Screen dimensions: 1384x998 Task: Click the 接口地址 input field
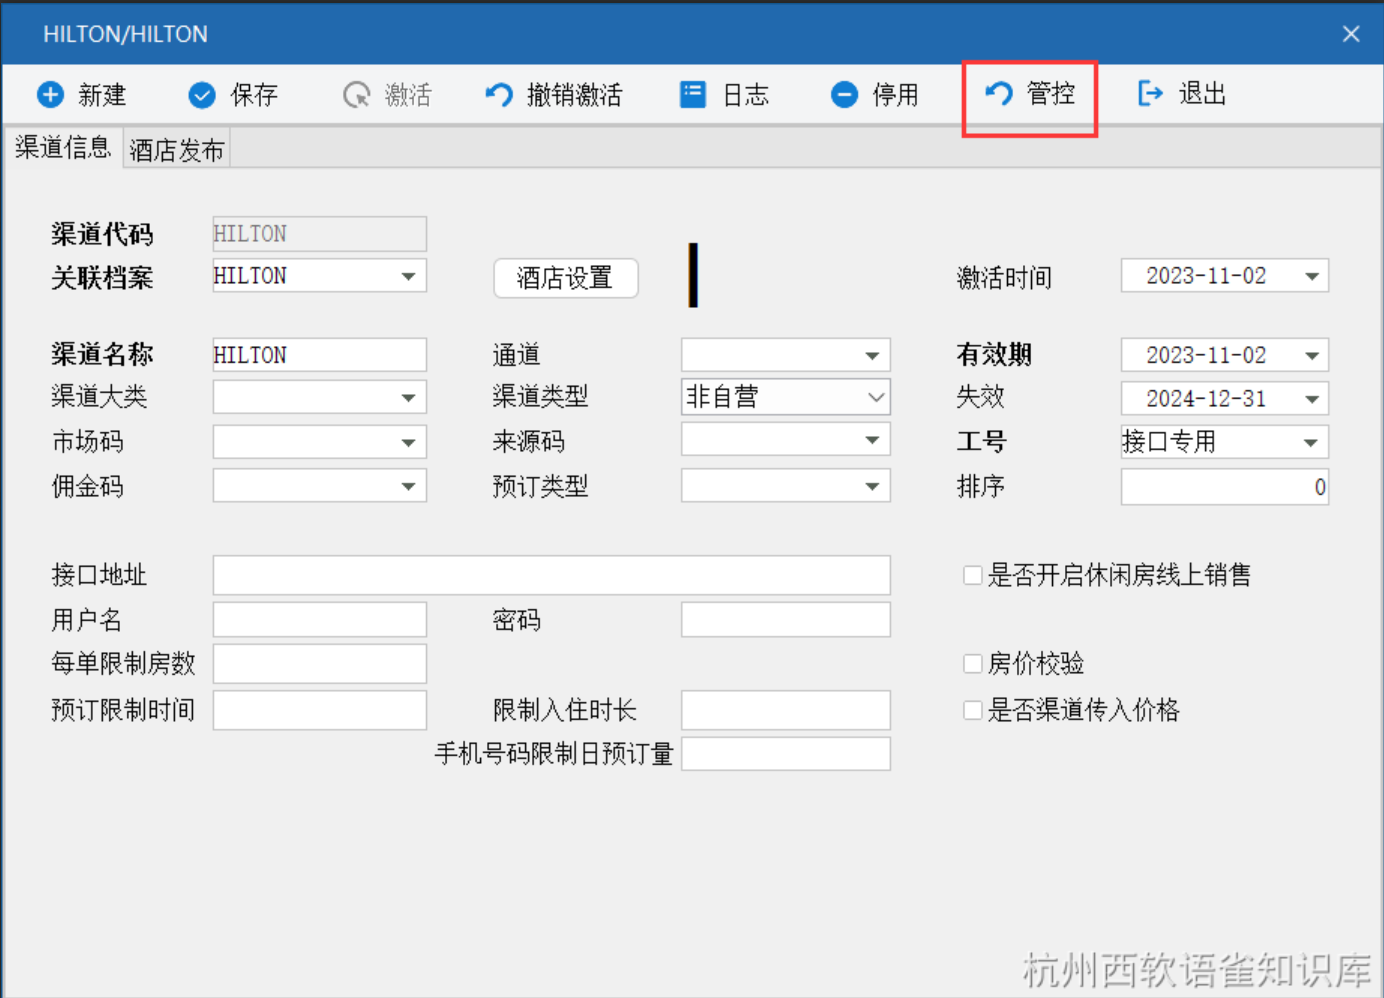click(x=551, y=575)
